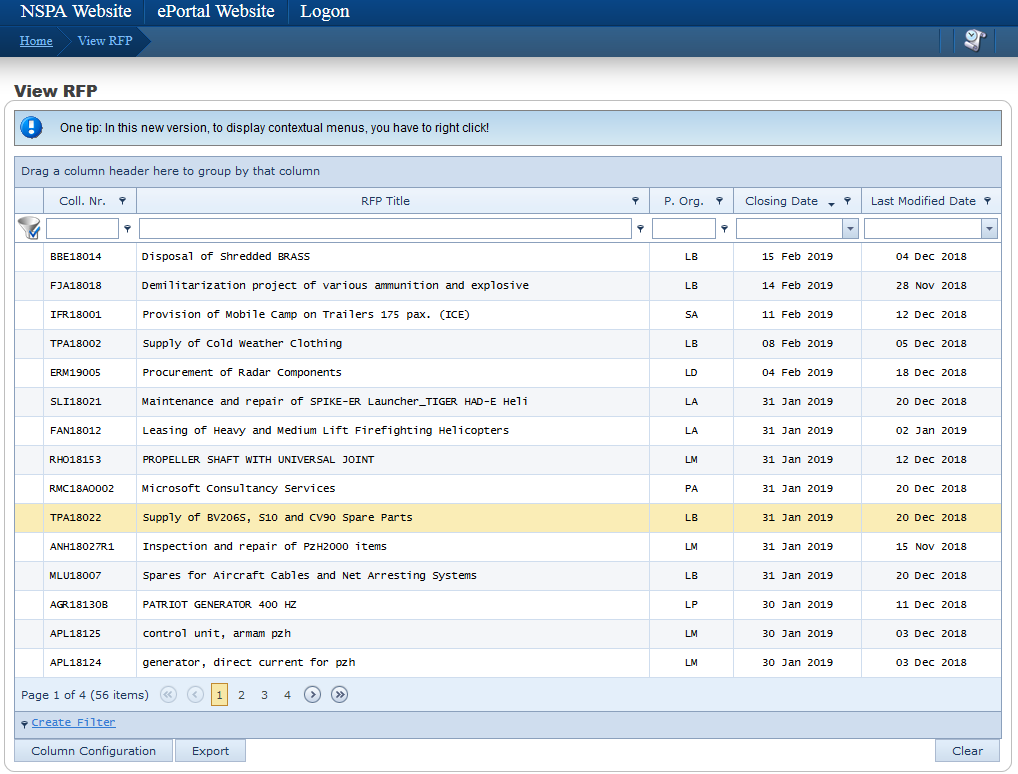Viewport: 1018px width, 774px height.
Task: Expand Closing Date filter dropdown
Action: [850, 229]
